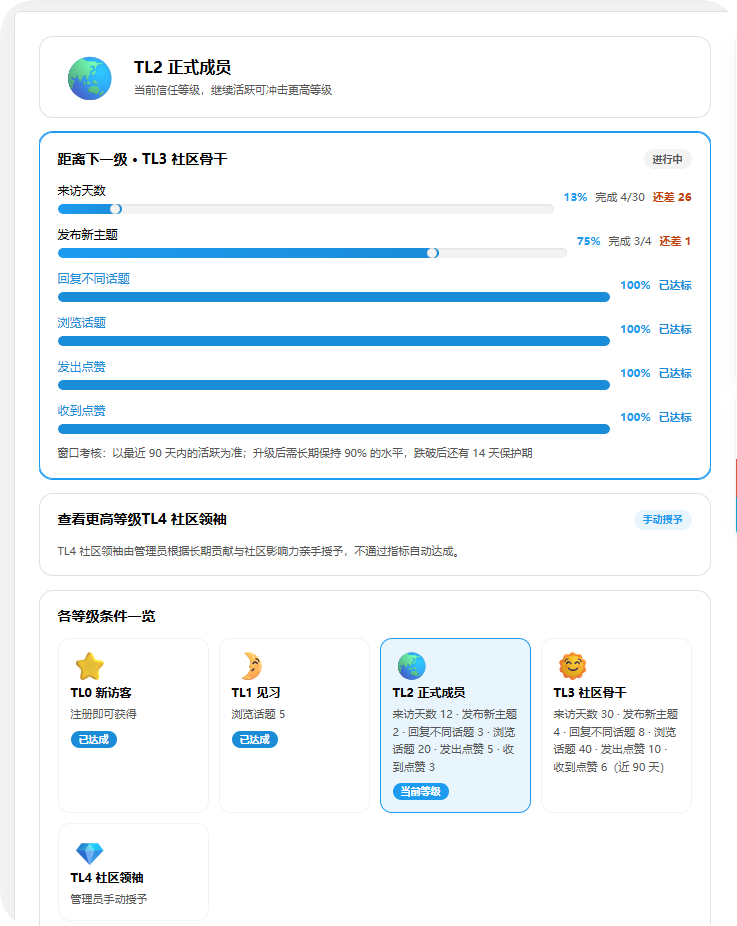Click the TL2 正式成员 requirements text

[x=455, y=741]
